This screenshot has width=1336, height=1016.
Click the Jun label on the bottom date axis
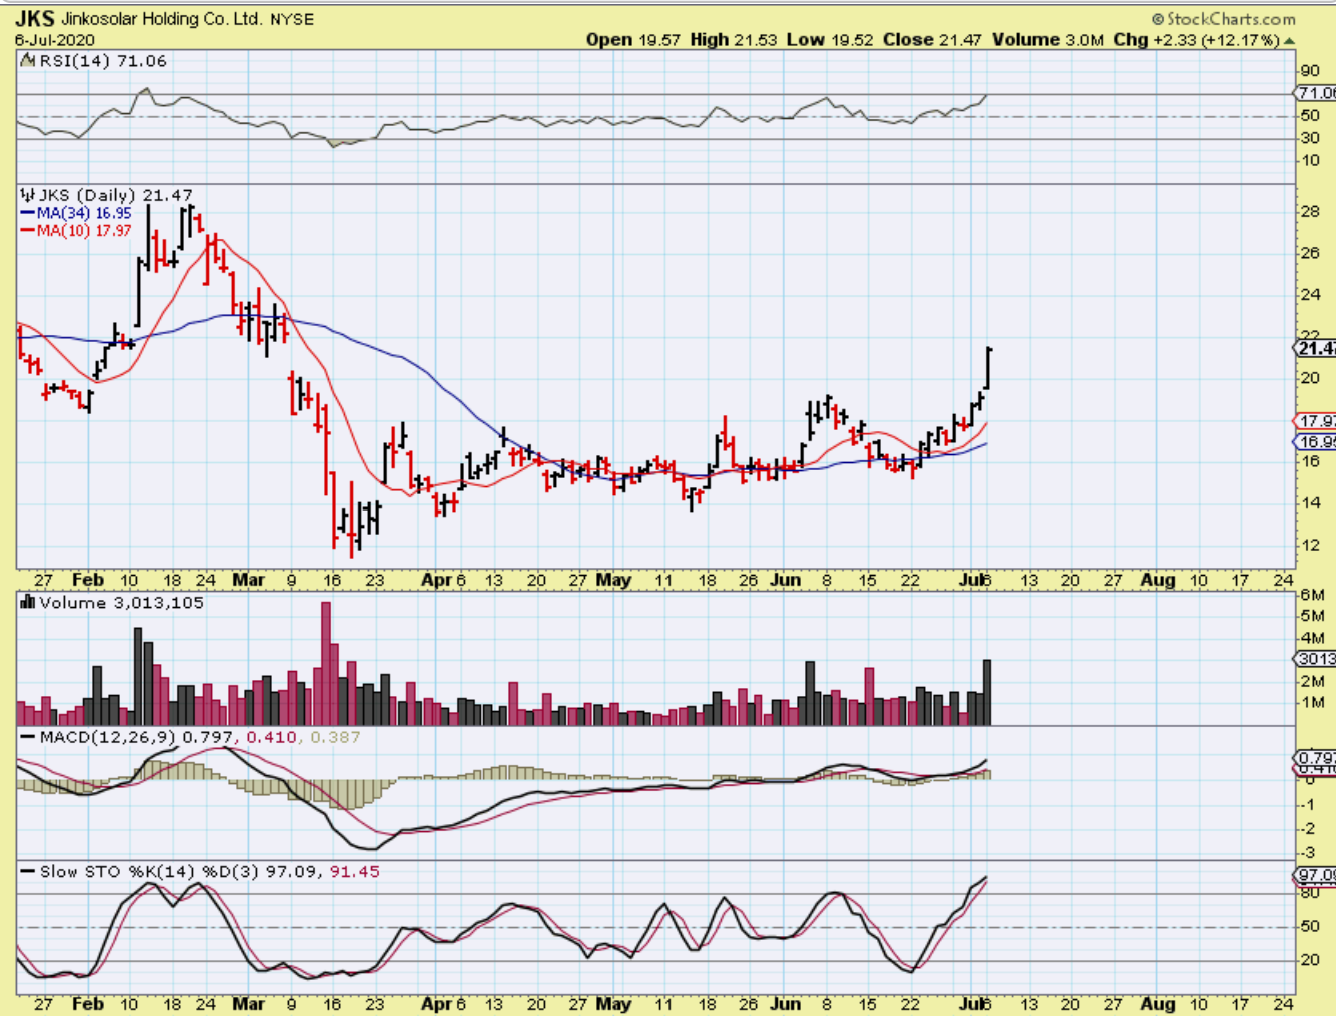pyautogui.click(x=786, y=1004)
